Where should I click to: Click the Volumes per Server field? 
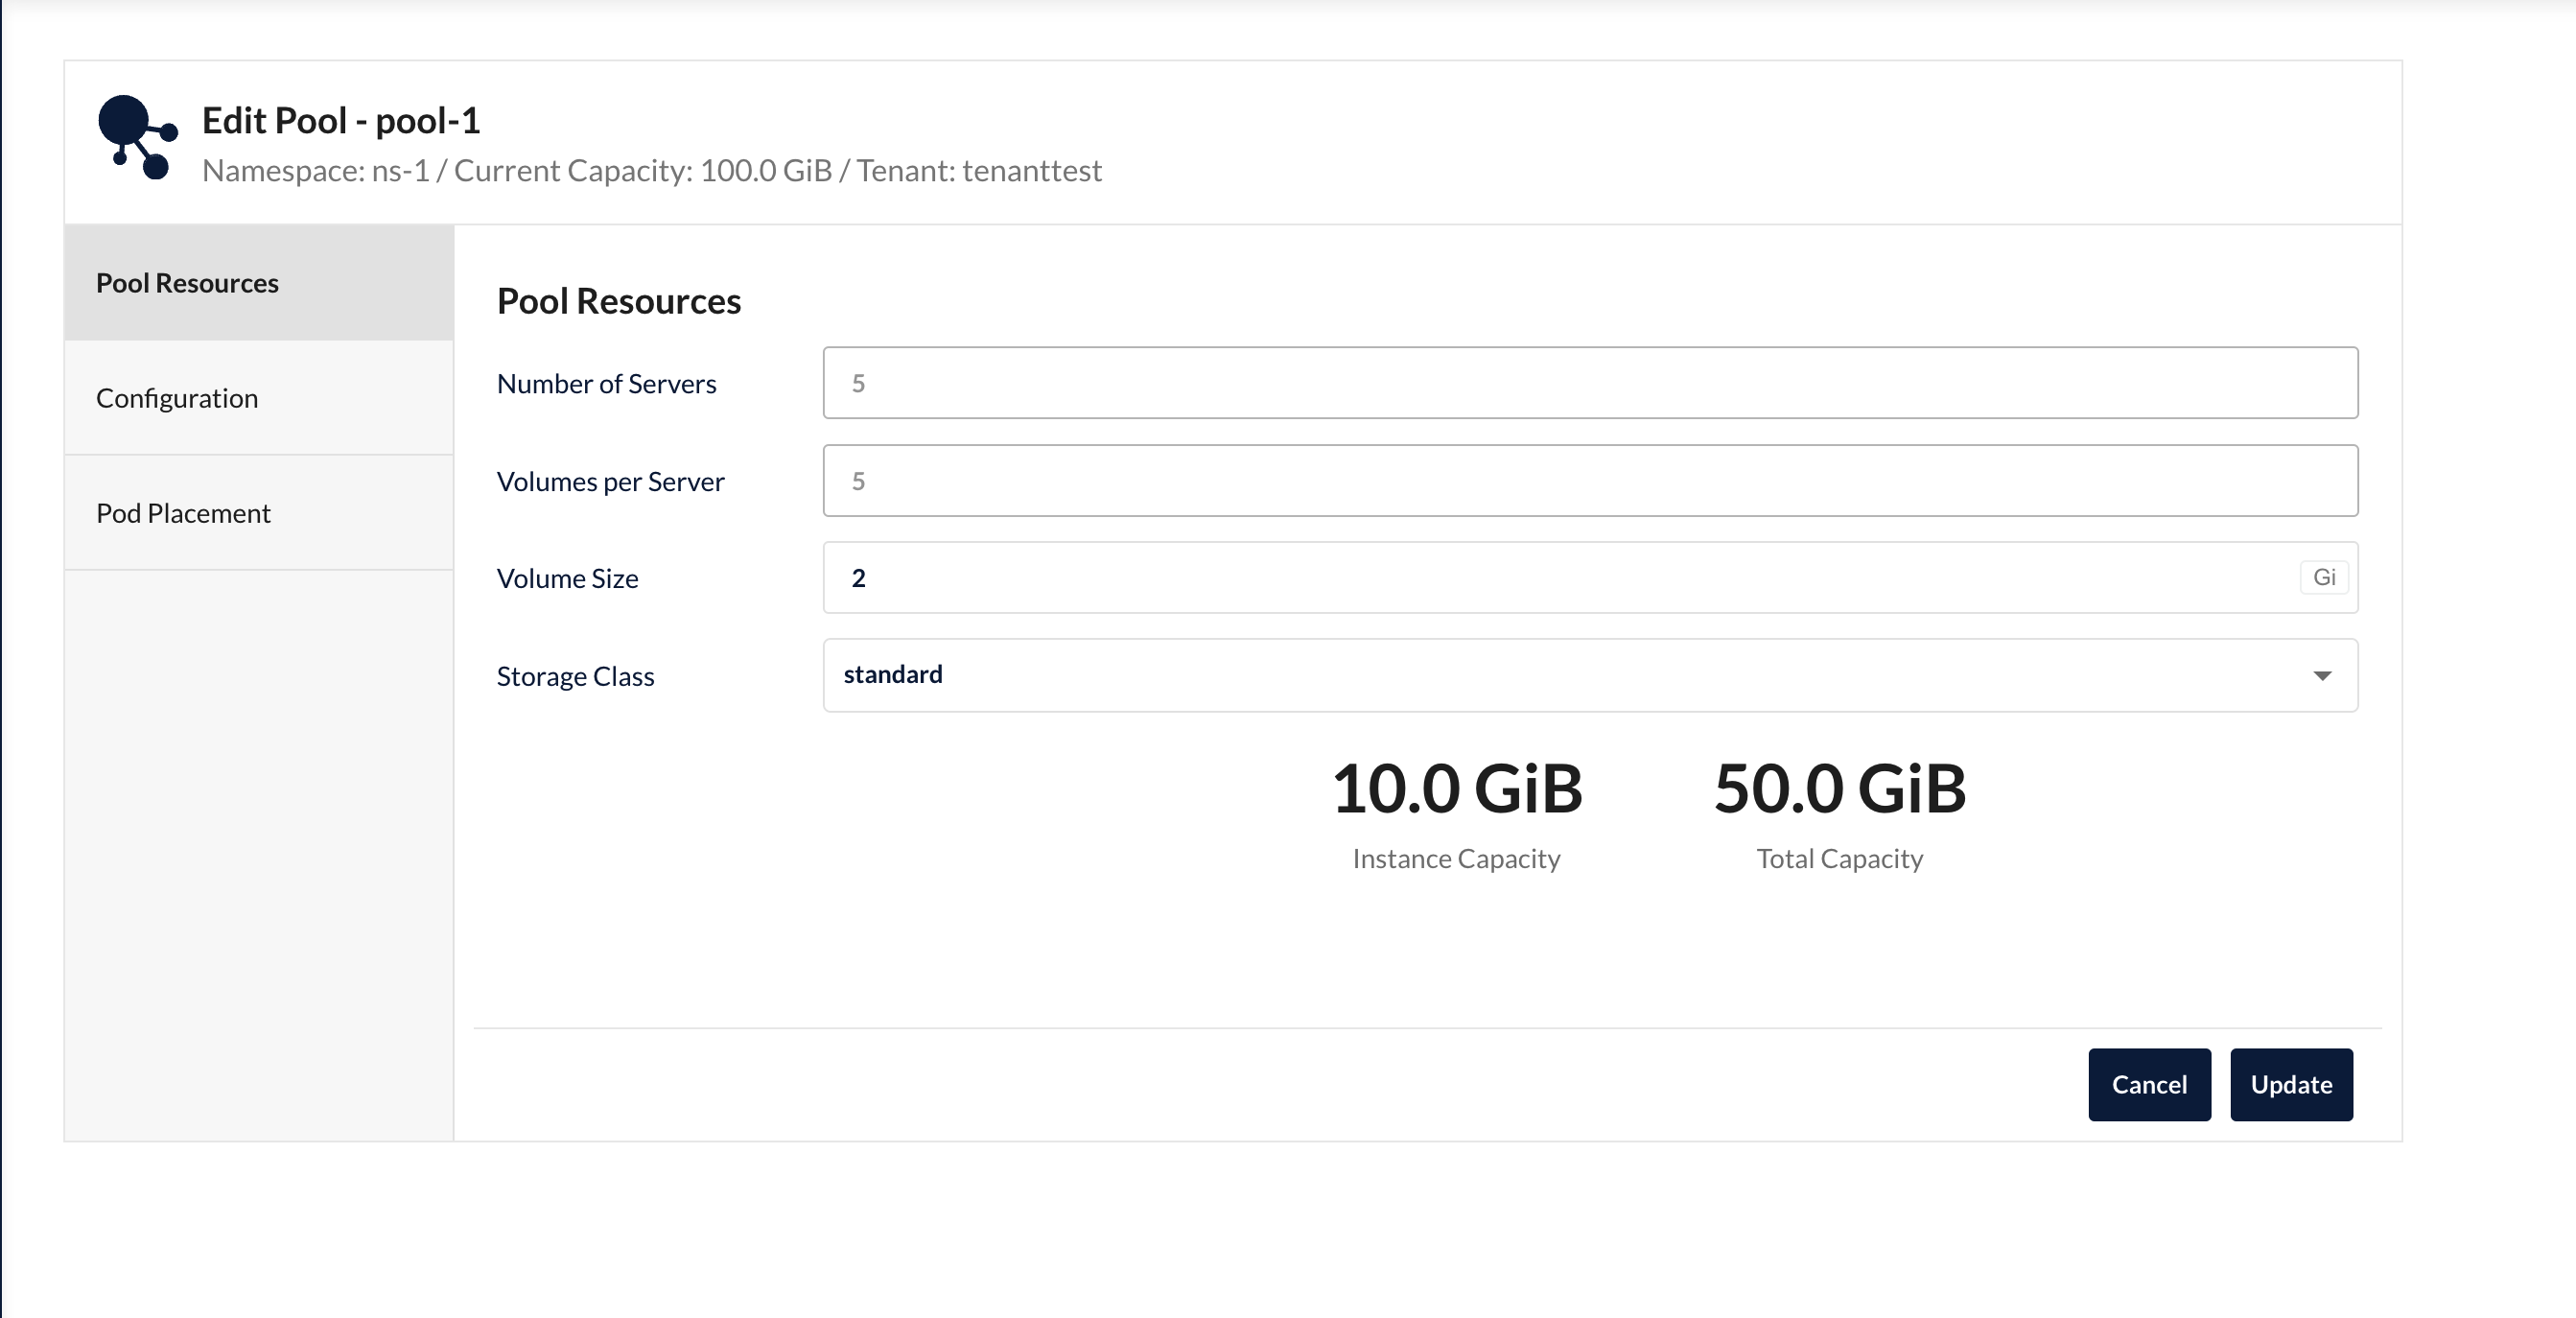(1589, 481)
